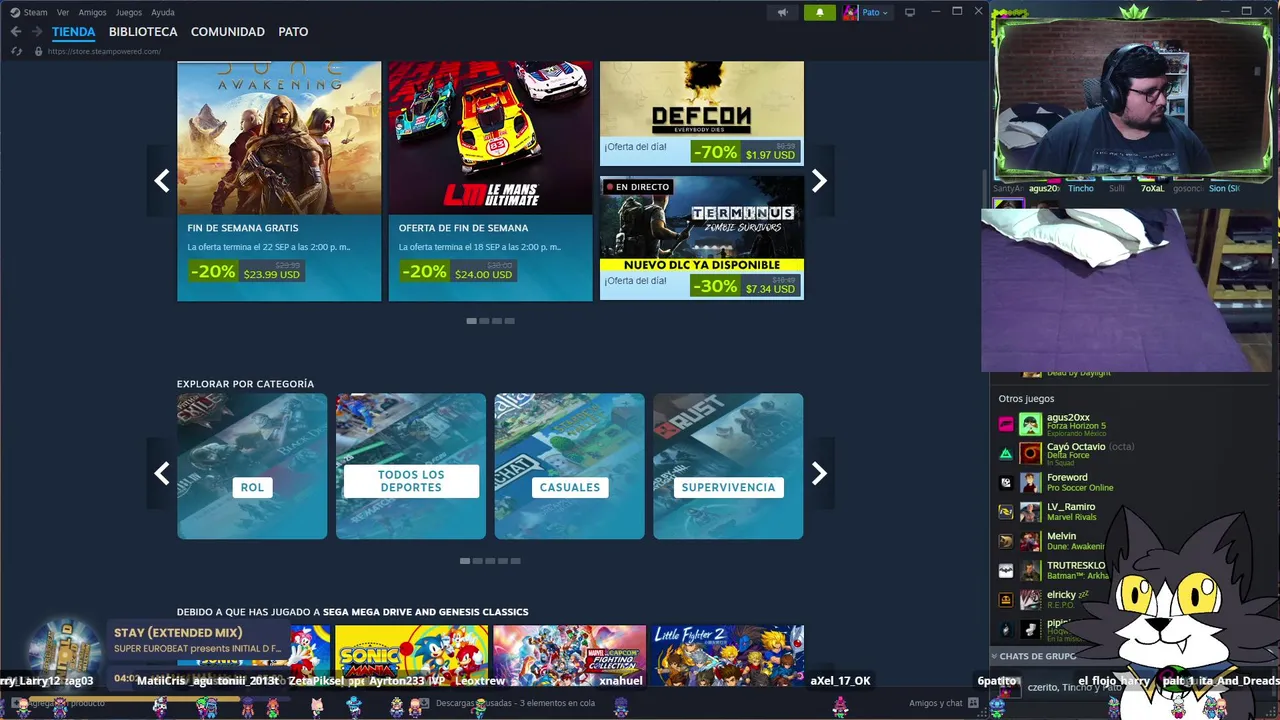Open the Dune Awakening free weekend card

pos(279,180)
